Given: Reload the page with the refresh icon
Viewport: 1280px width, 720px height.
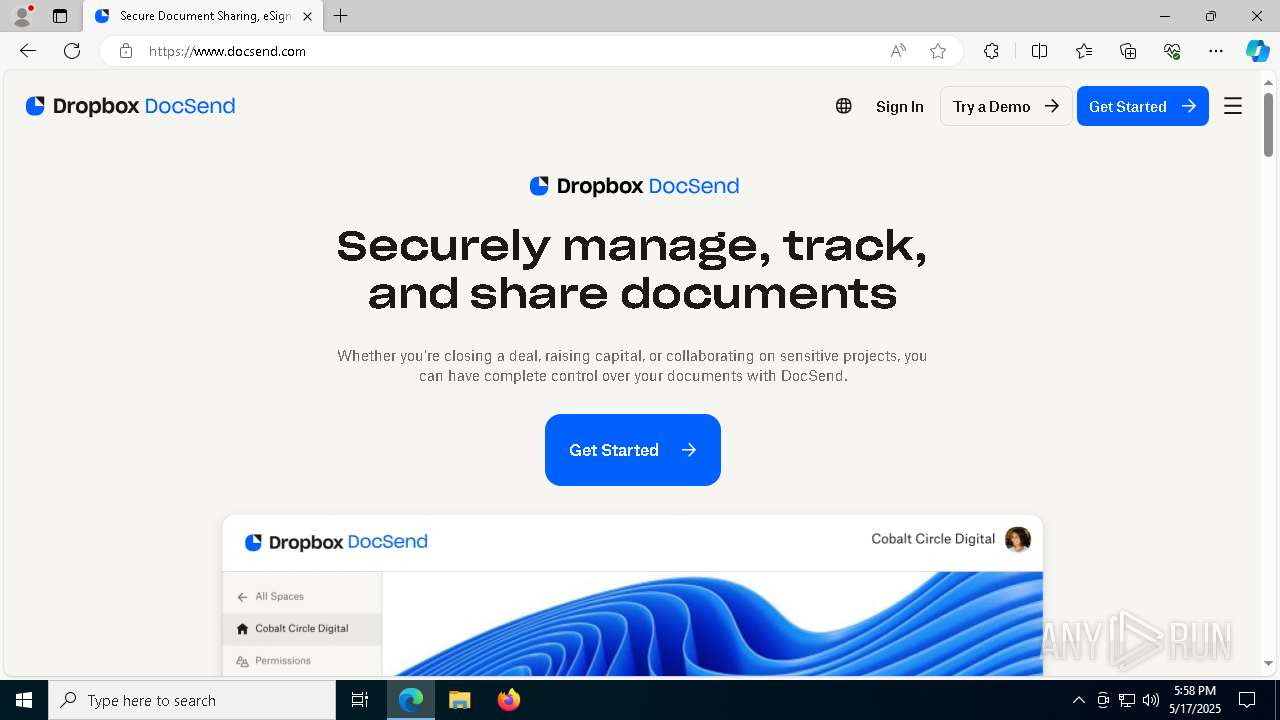Looking at the screenshot, I should tap(72, 51).
